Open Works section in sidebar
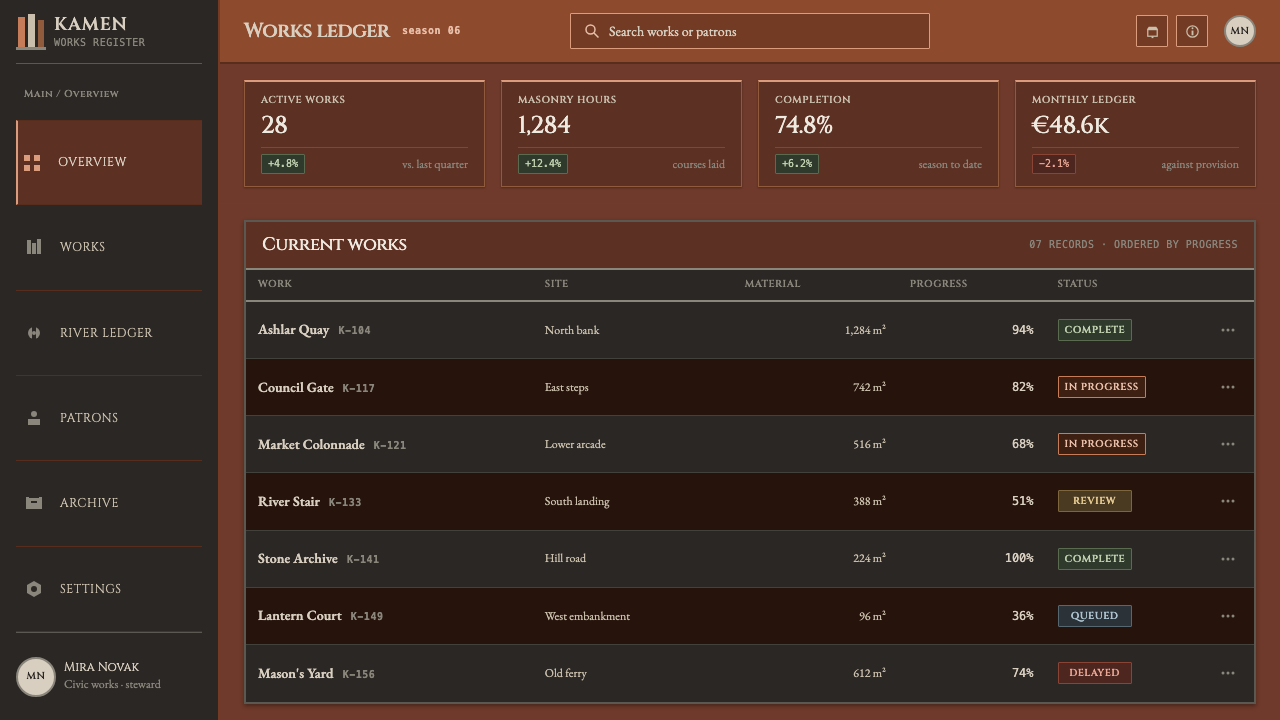1280x720 pixels. coord(109,247)
